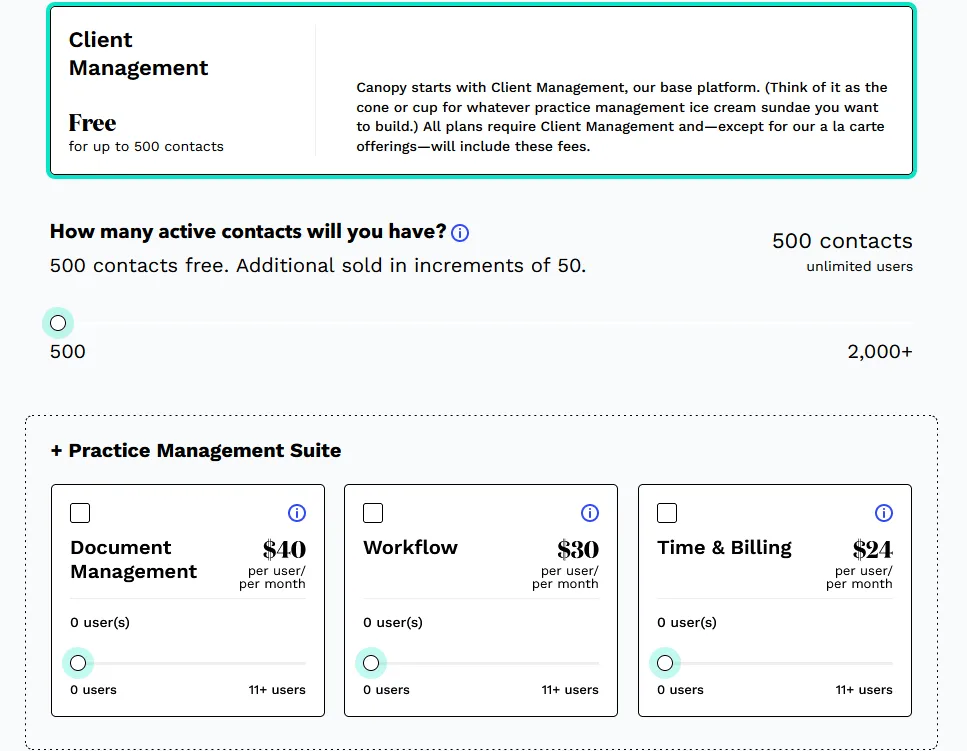Click the Time & Billing title text
Viewport: 967px width, 751px height.
[724, 548]
